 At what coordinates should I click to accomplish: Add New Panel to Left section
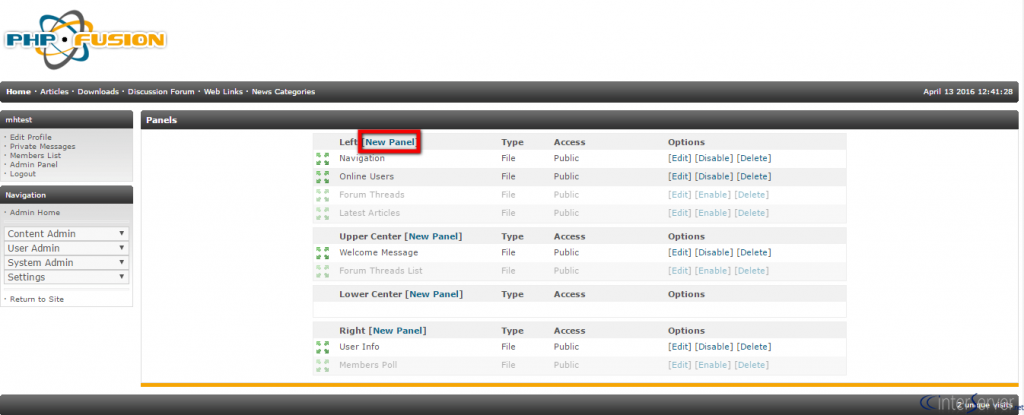[x=390, y=142]
